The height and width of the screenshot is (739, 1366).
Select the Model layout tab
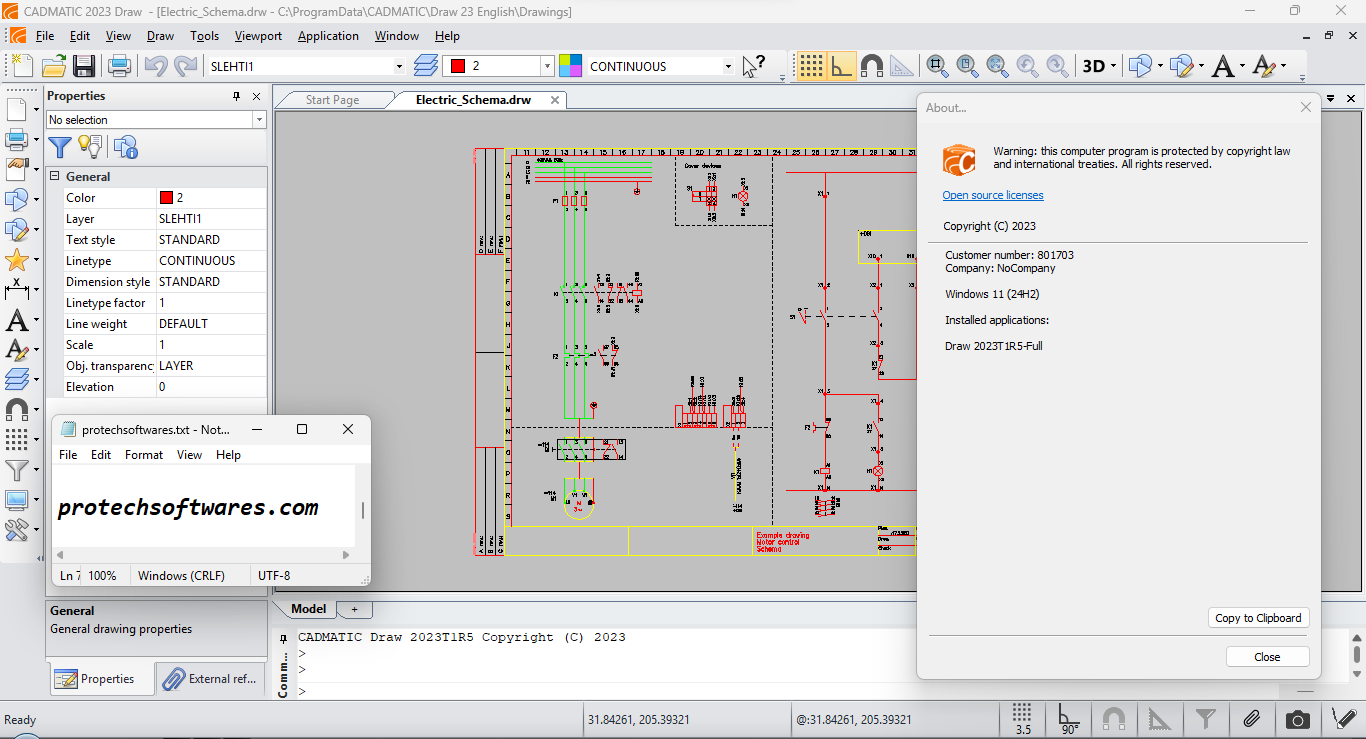(308, 608)
